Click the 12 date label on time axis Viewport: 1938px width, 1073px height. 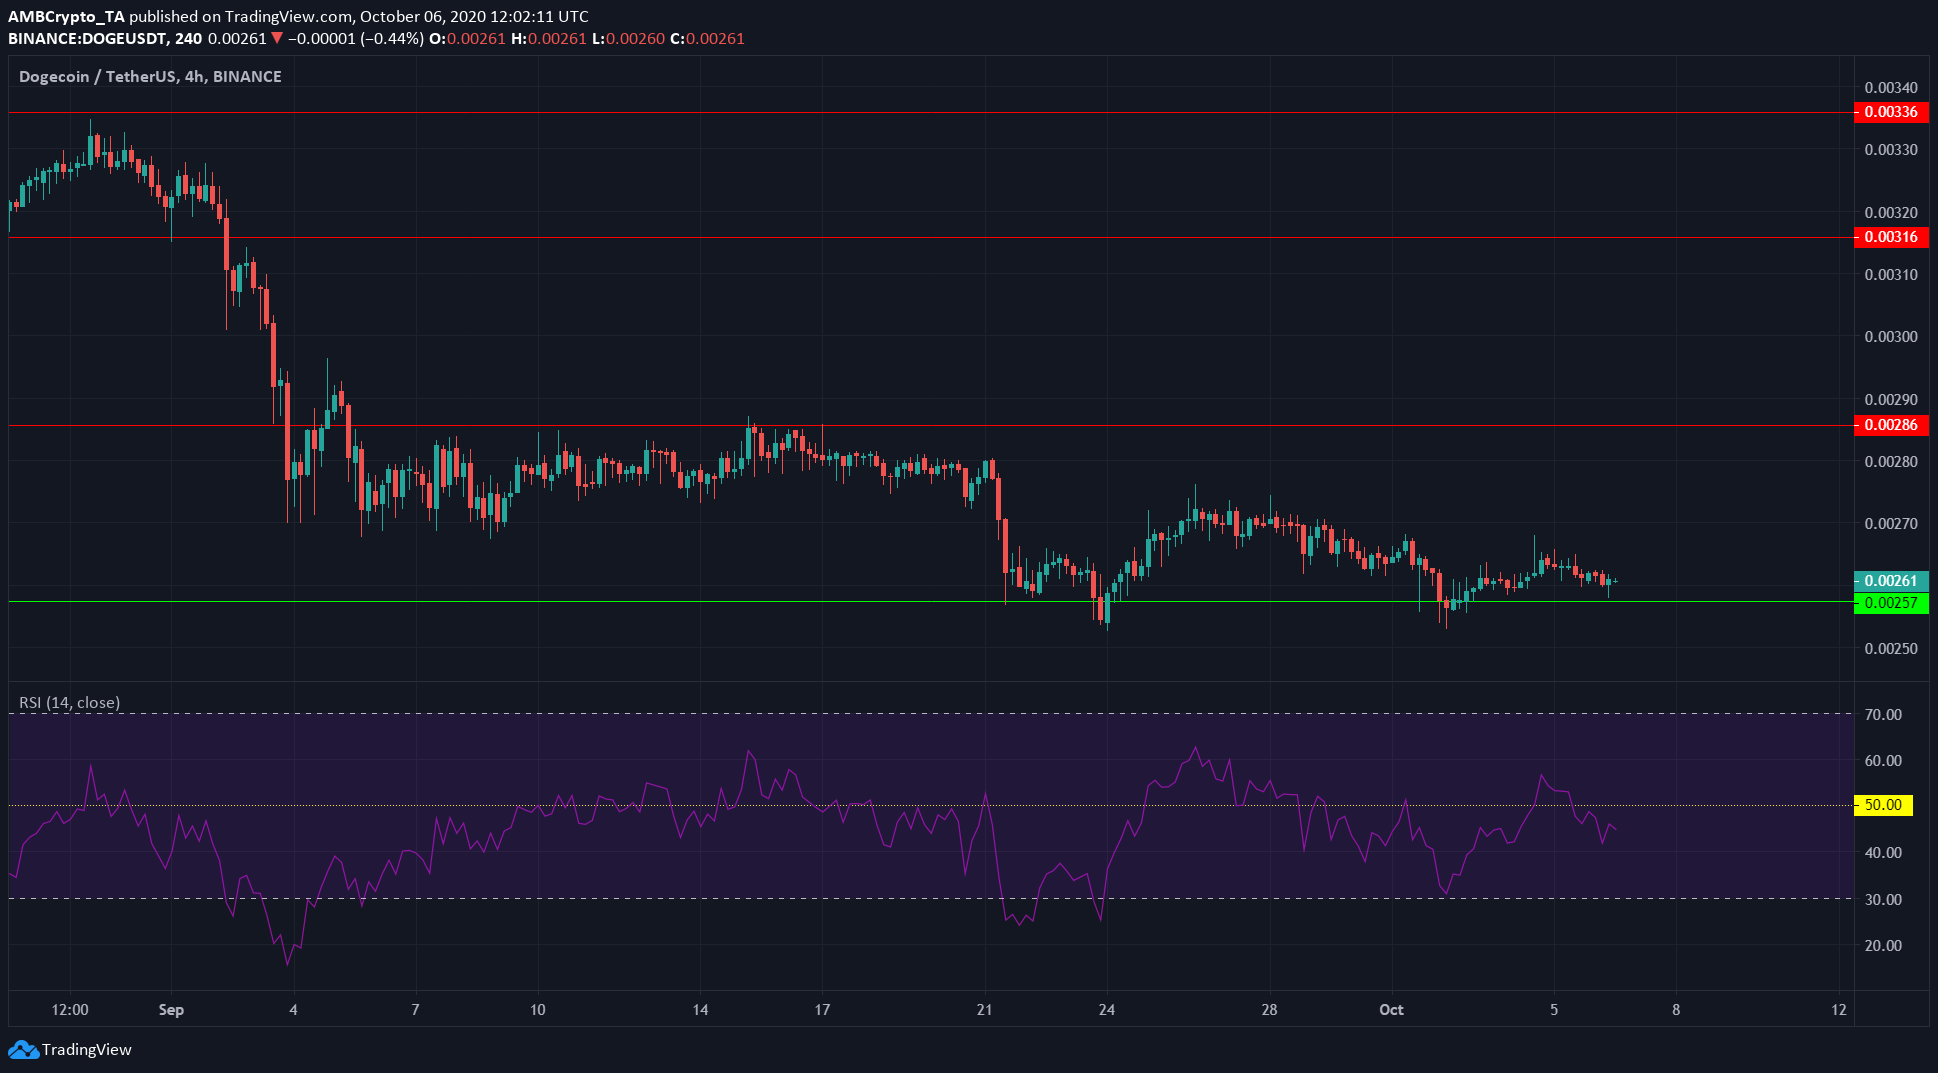1839,1010
